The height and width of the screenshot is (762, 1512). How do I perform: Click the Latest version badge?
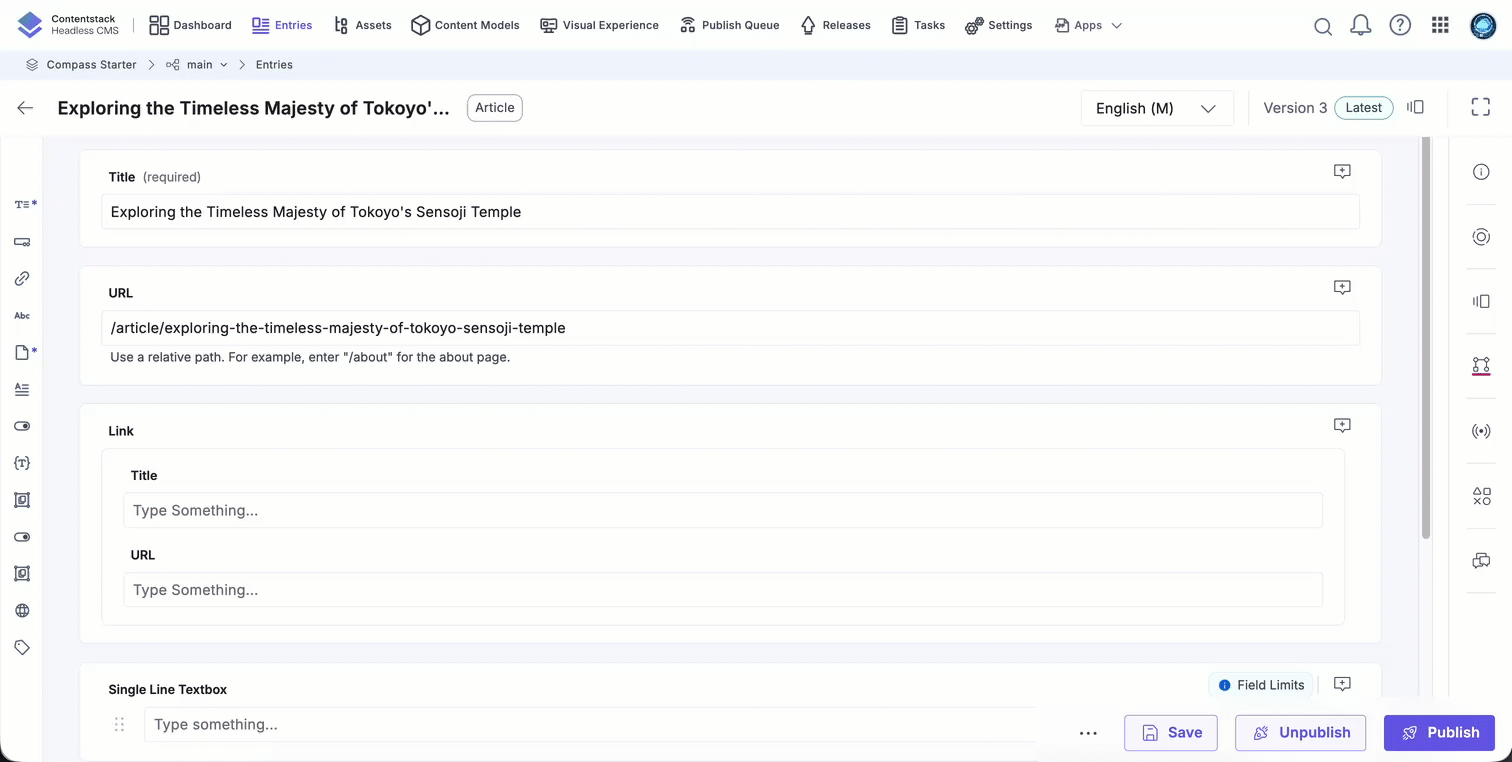point(1364,108)
